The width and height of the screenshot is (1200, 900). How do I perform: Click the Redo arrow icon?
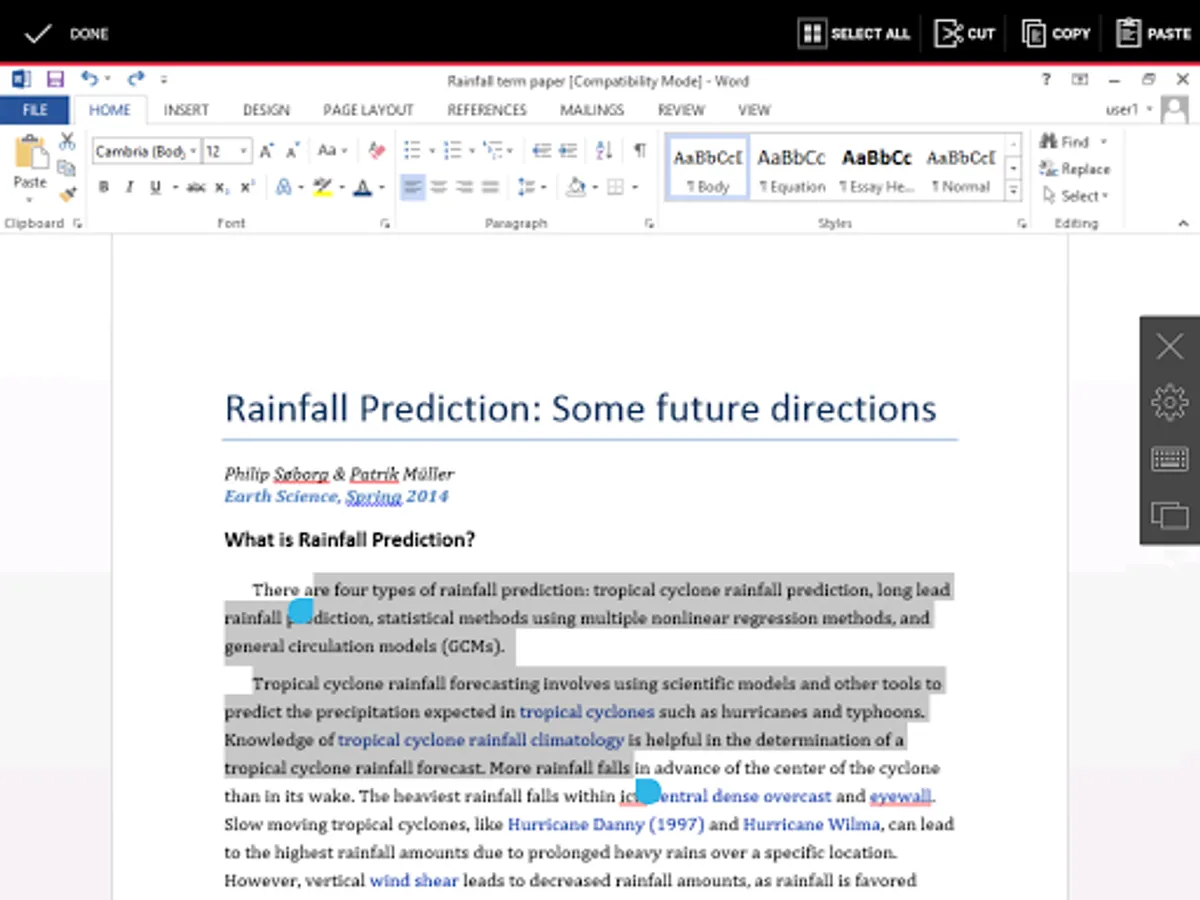click(x=135, y=79)
